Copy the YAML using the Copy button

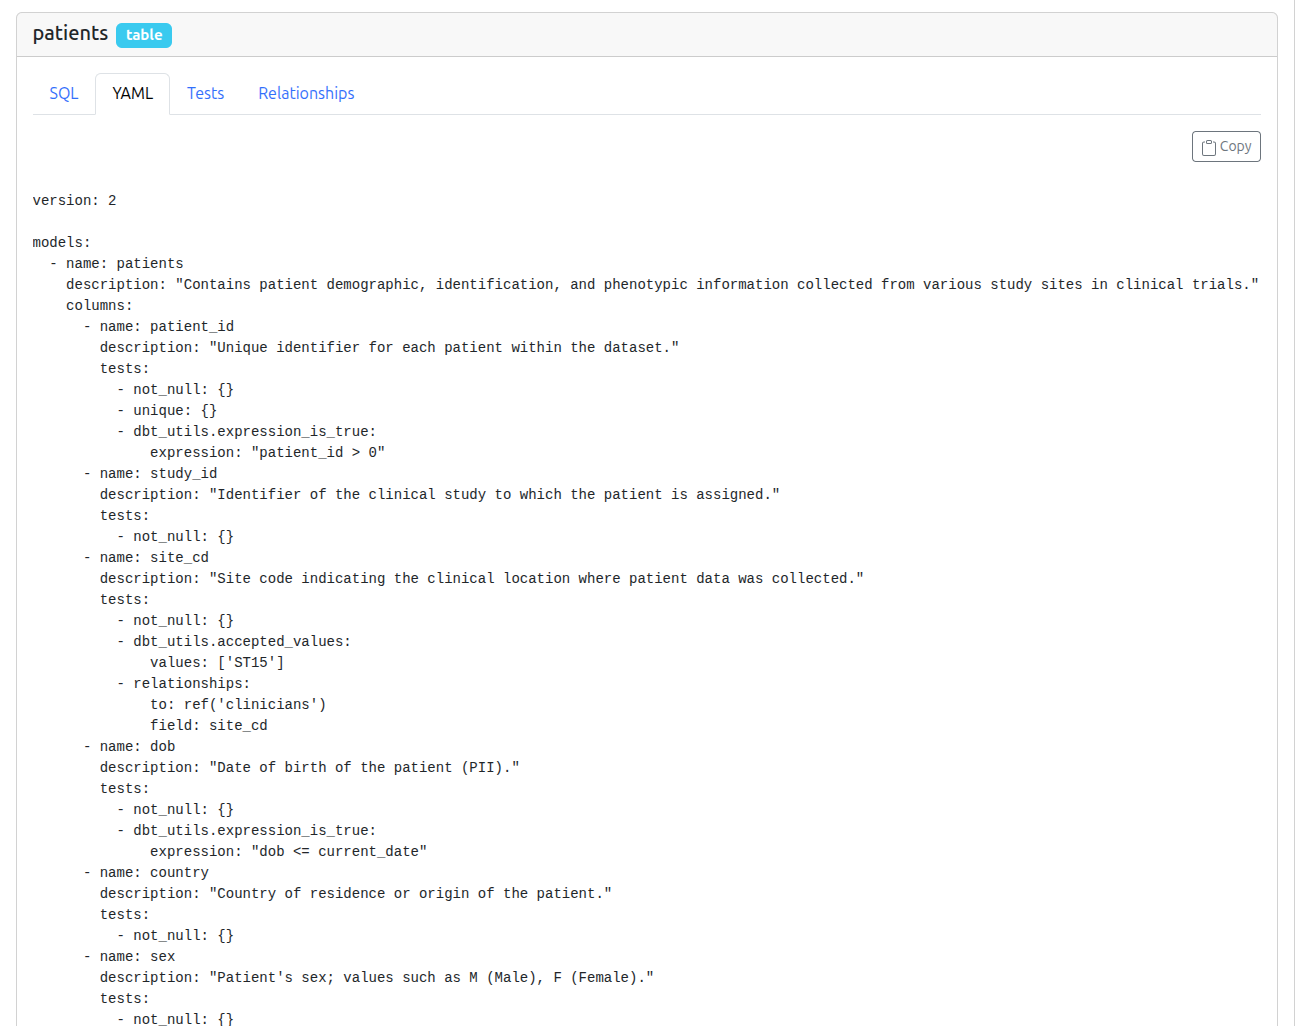point(1226,146)
